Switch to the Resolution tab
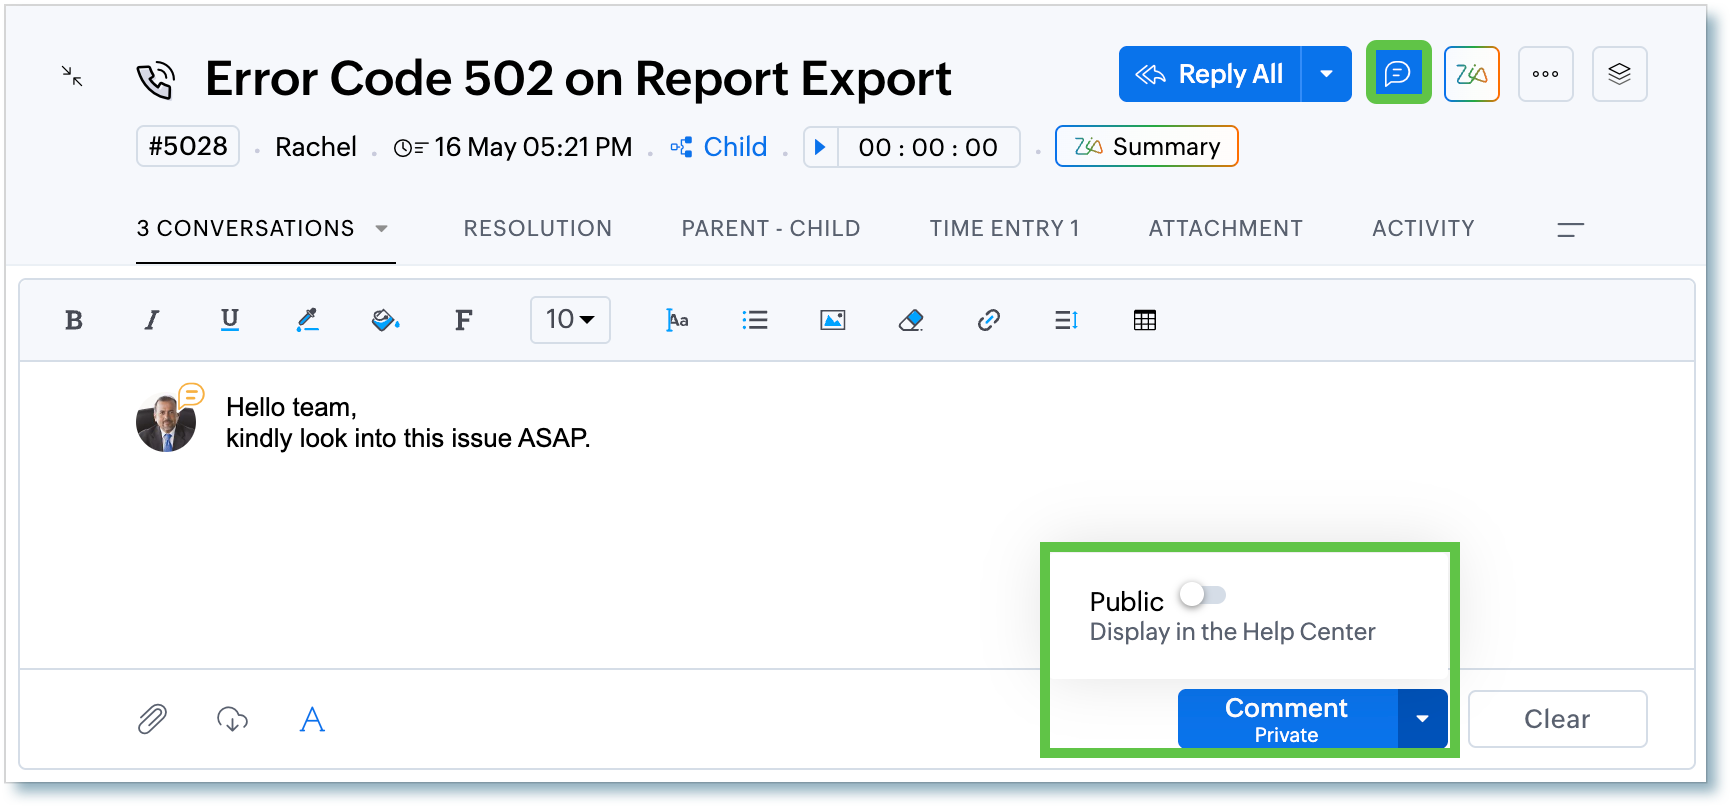The image size is (1730, 806). click(537, 229)
